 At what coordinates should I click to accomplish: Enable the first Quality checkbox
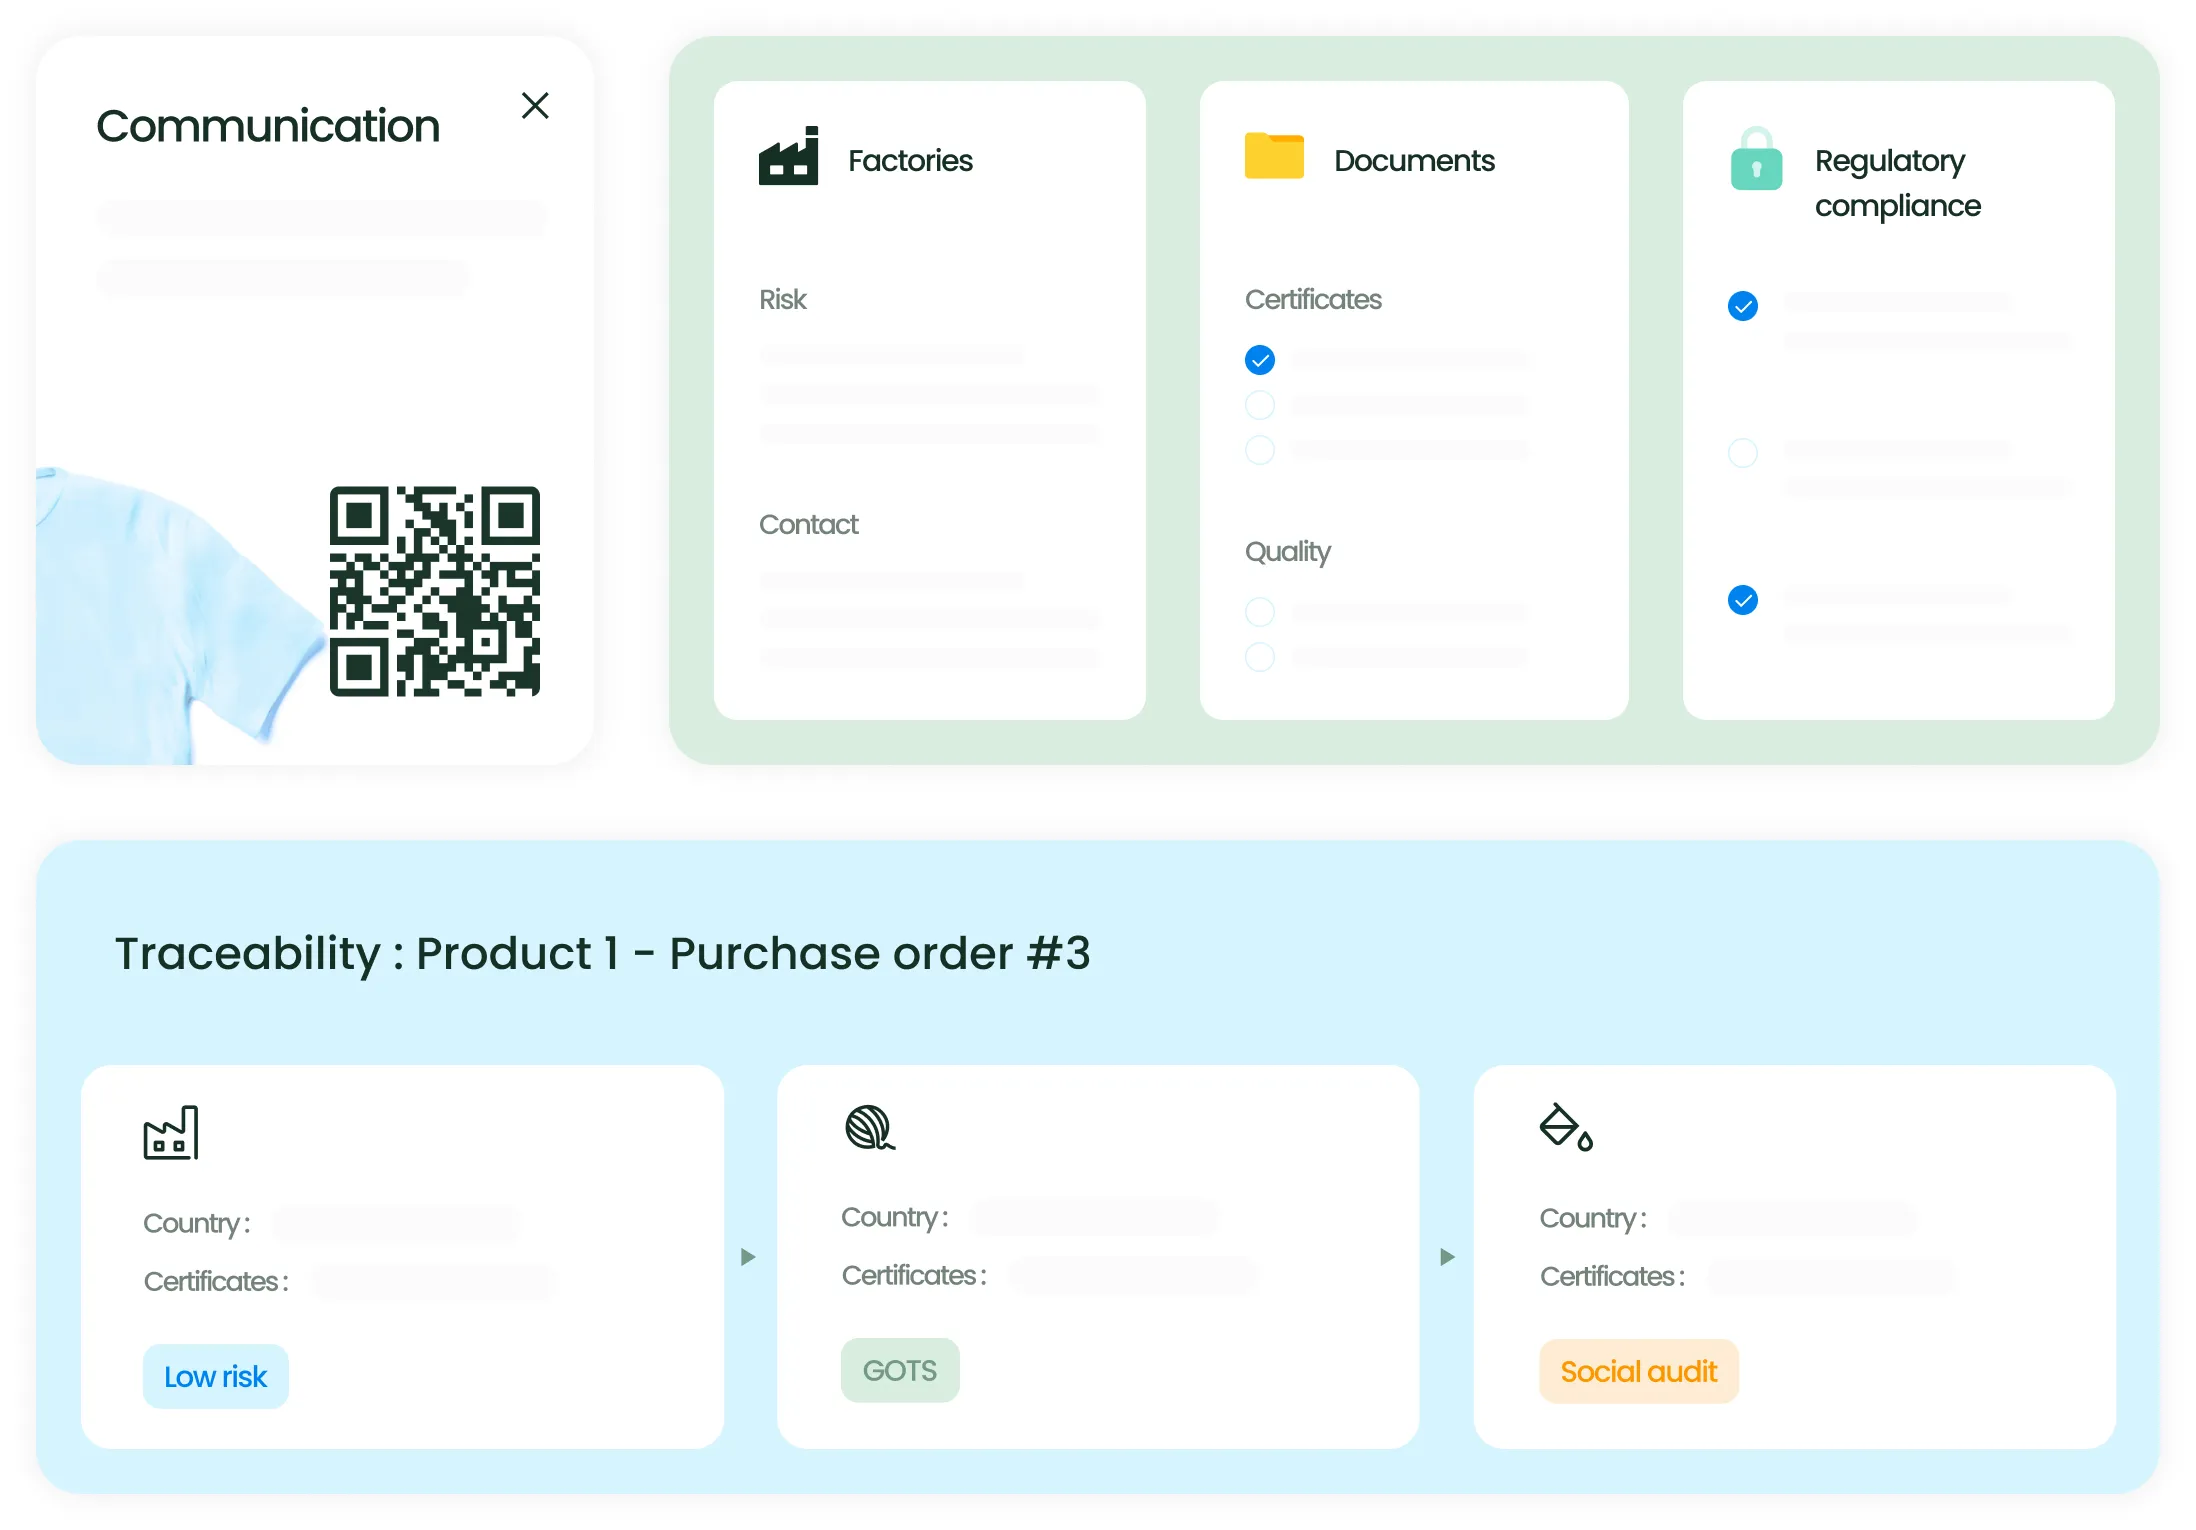tap(1259, 611)
